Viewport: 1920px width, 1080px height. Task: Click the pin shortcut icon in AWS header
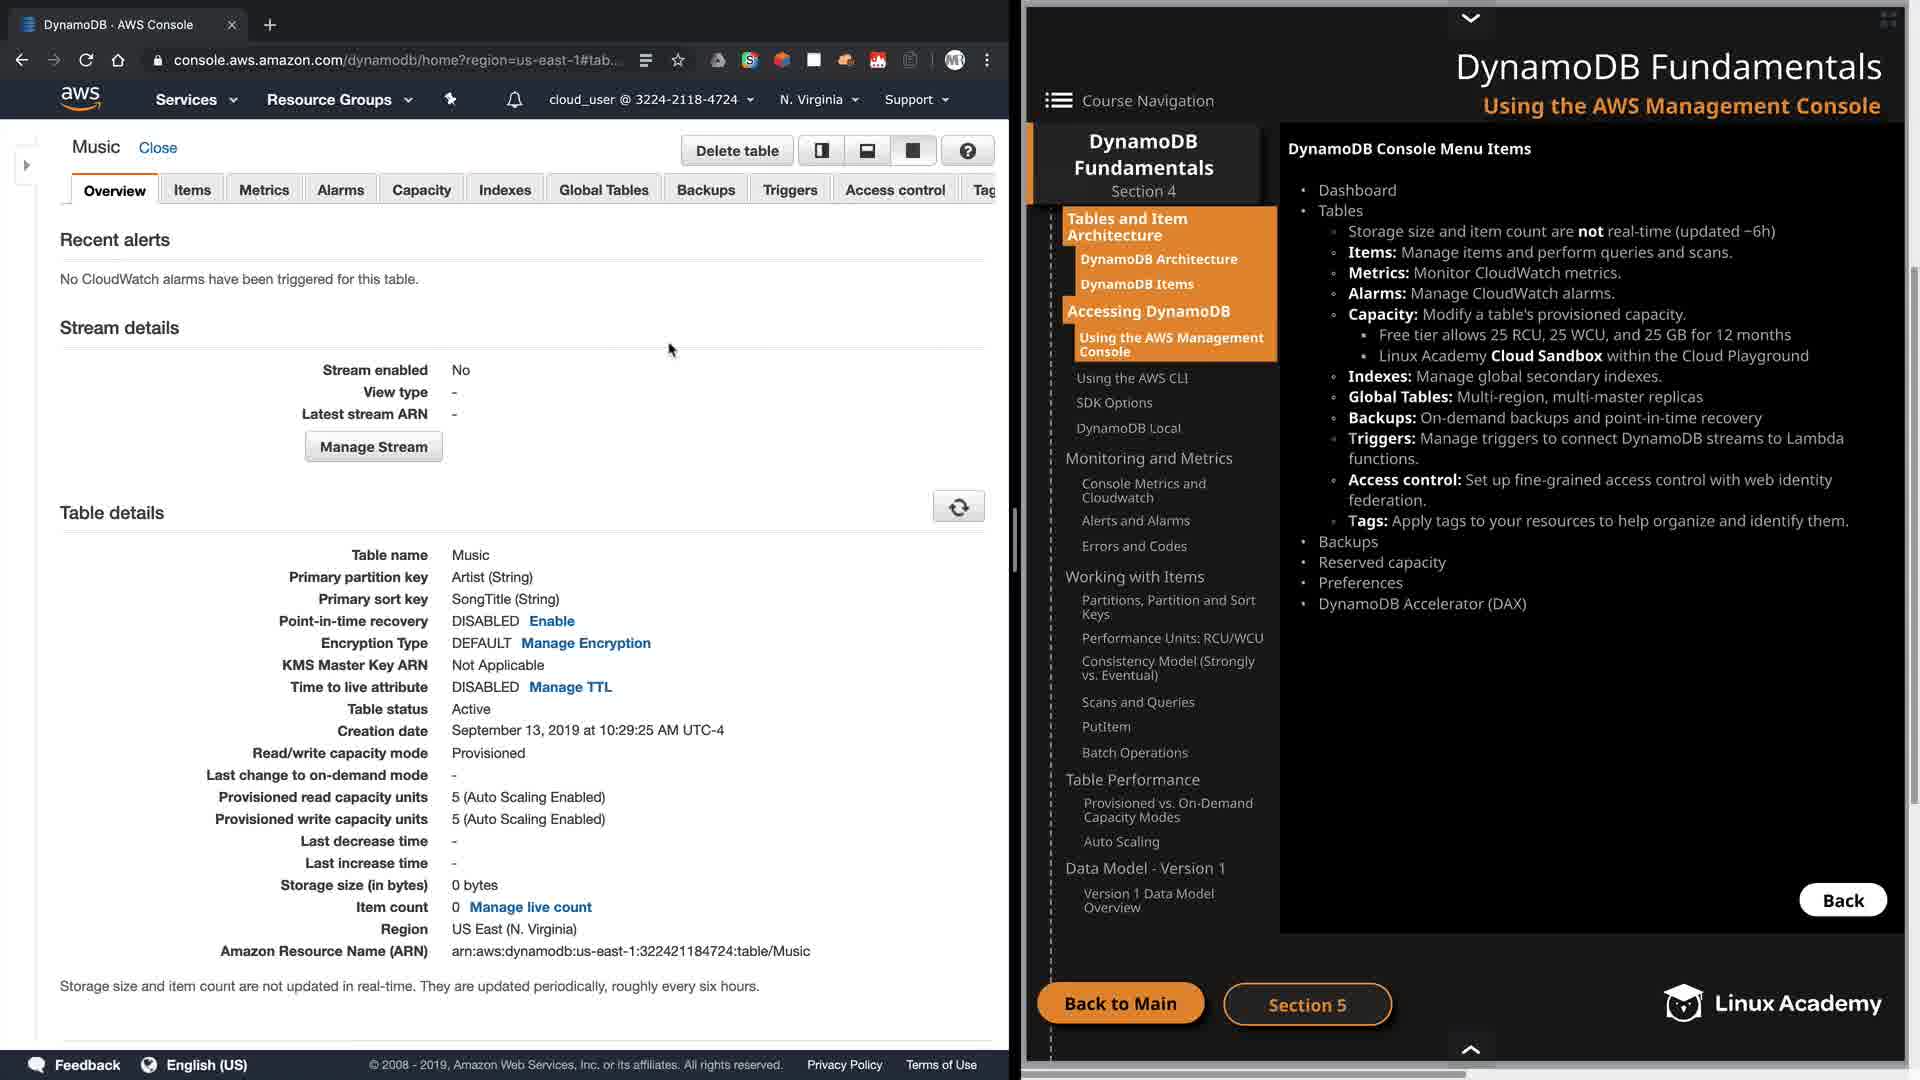450,99
